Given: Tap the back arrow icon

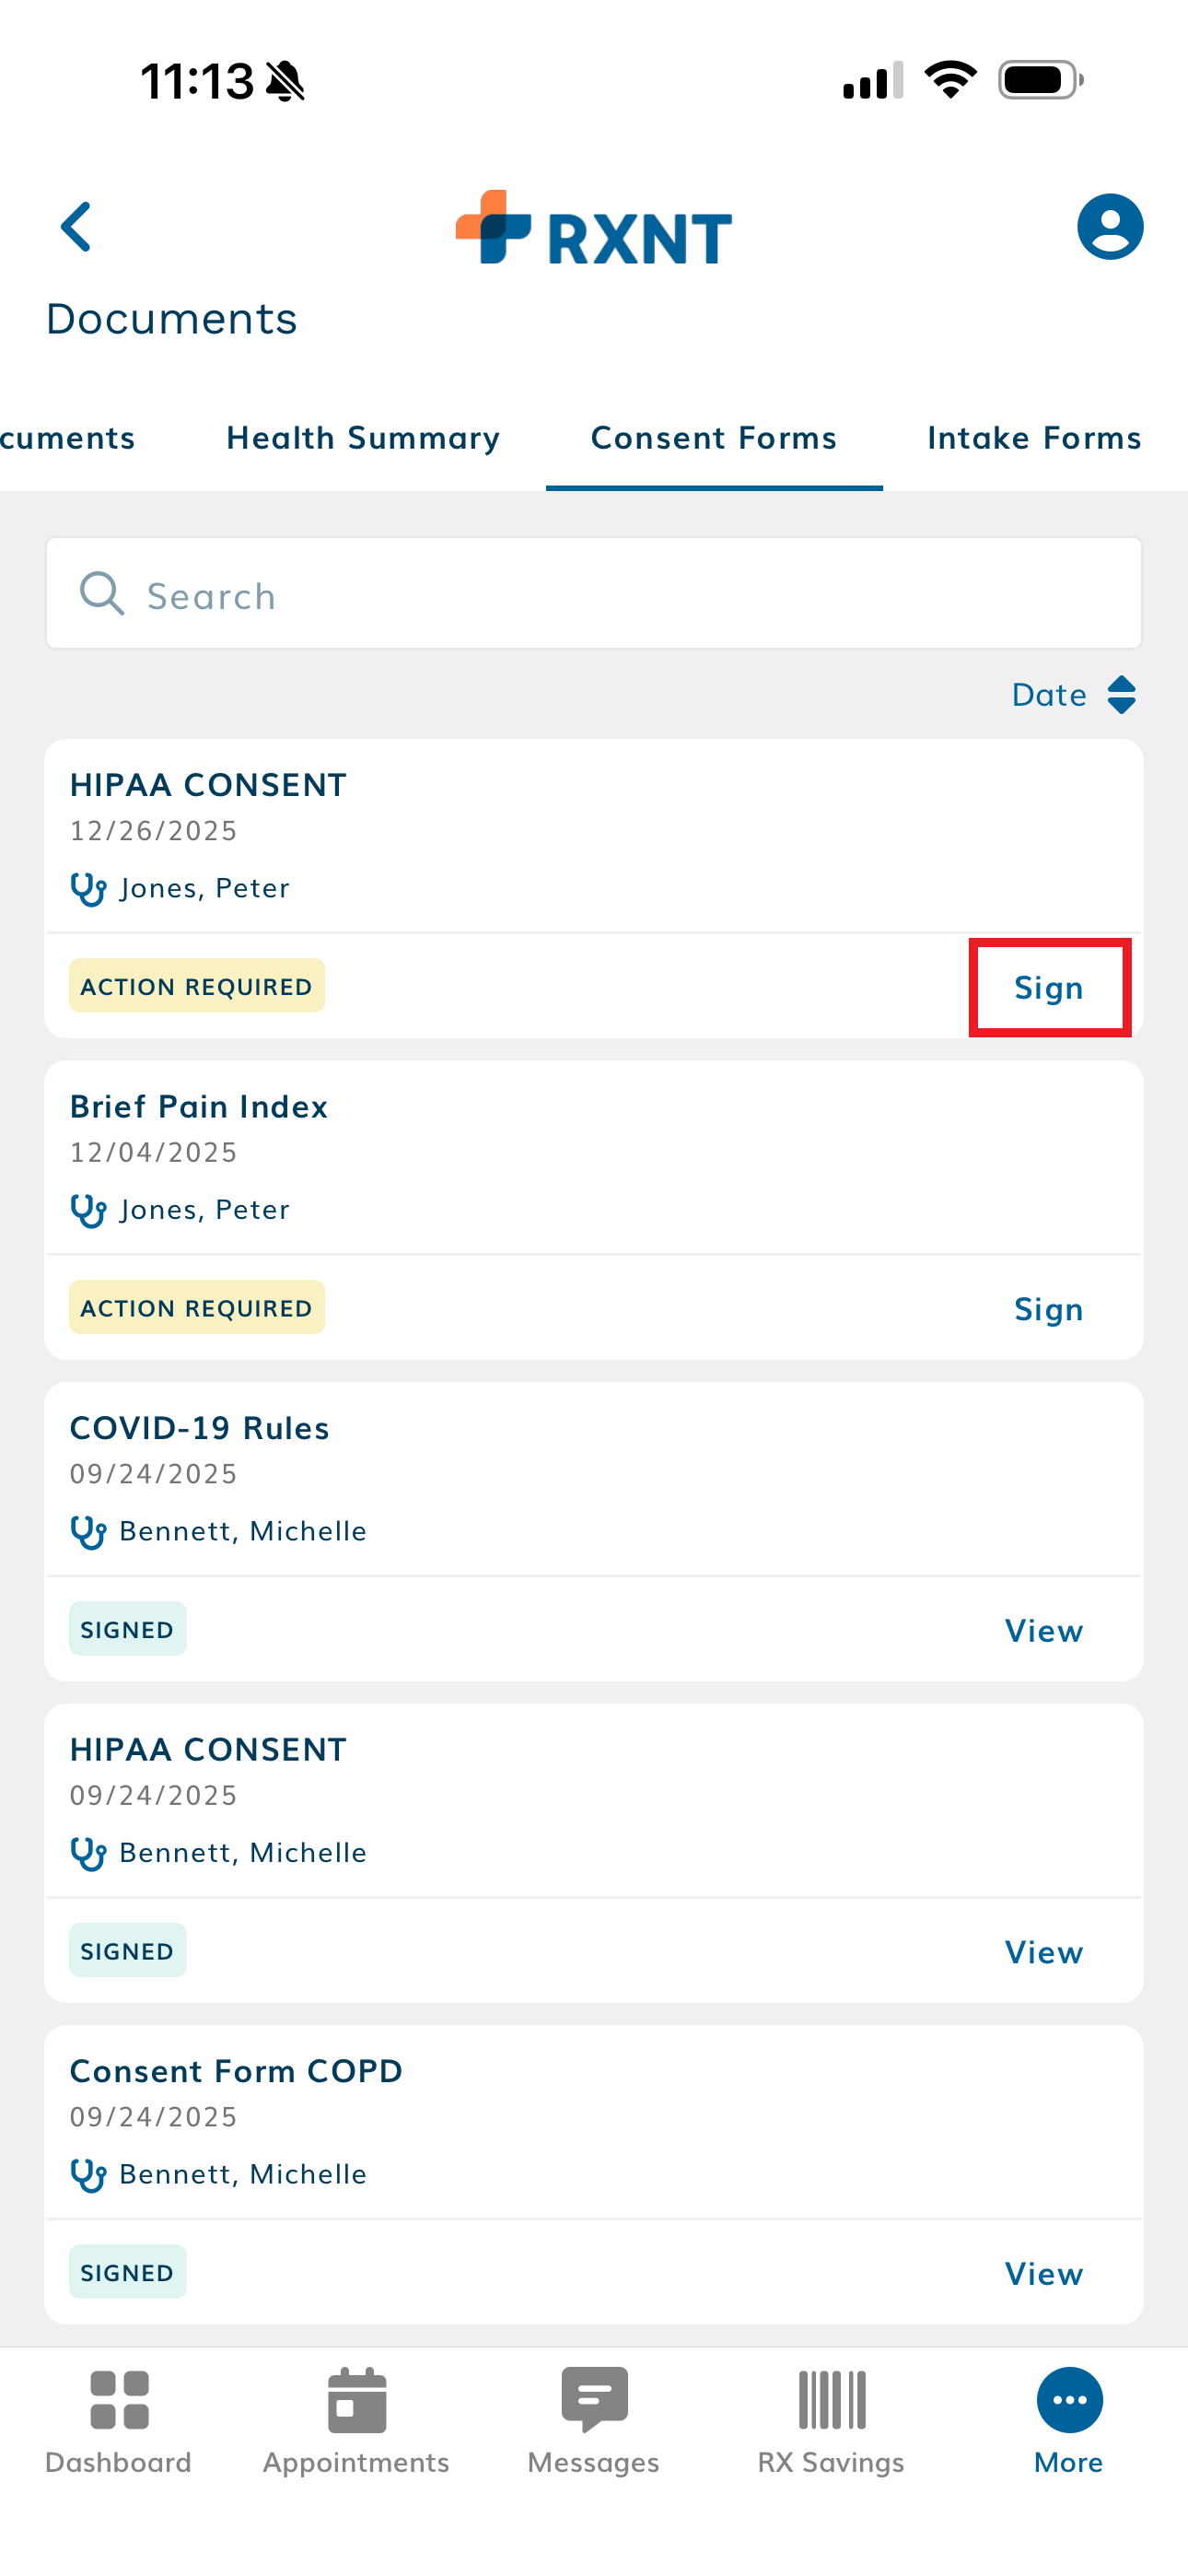Looking at the screenshot, I should 77,227.
